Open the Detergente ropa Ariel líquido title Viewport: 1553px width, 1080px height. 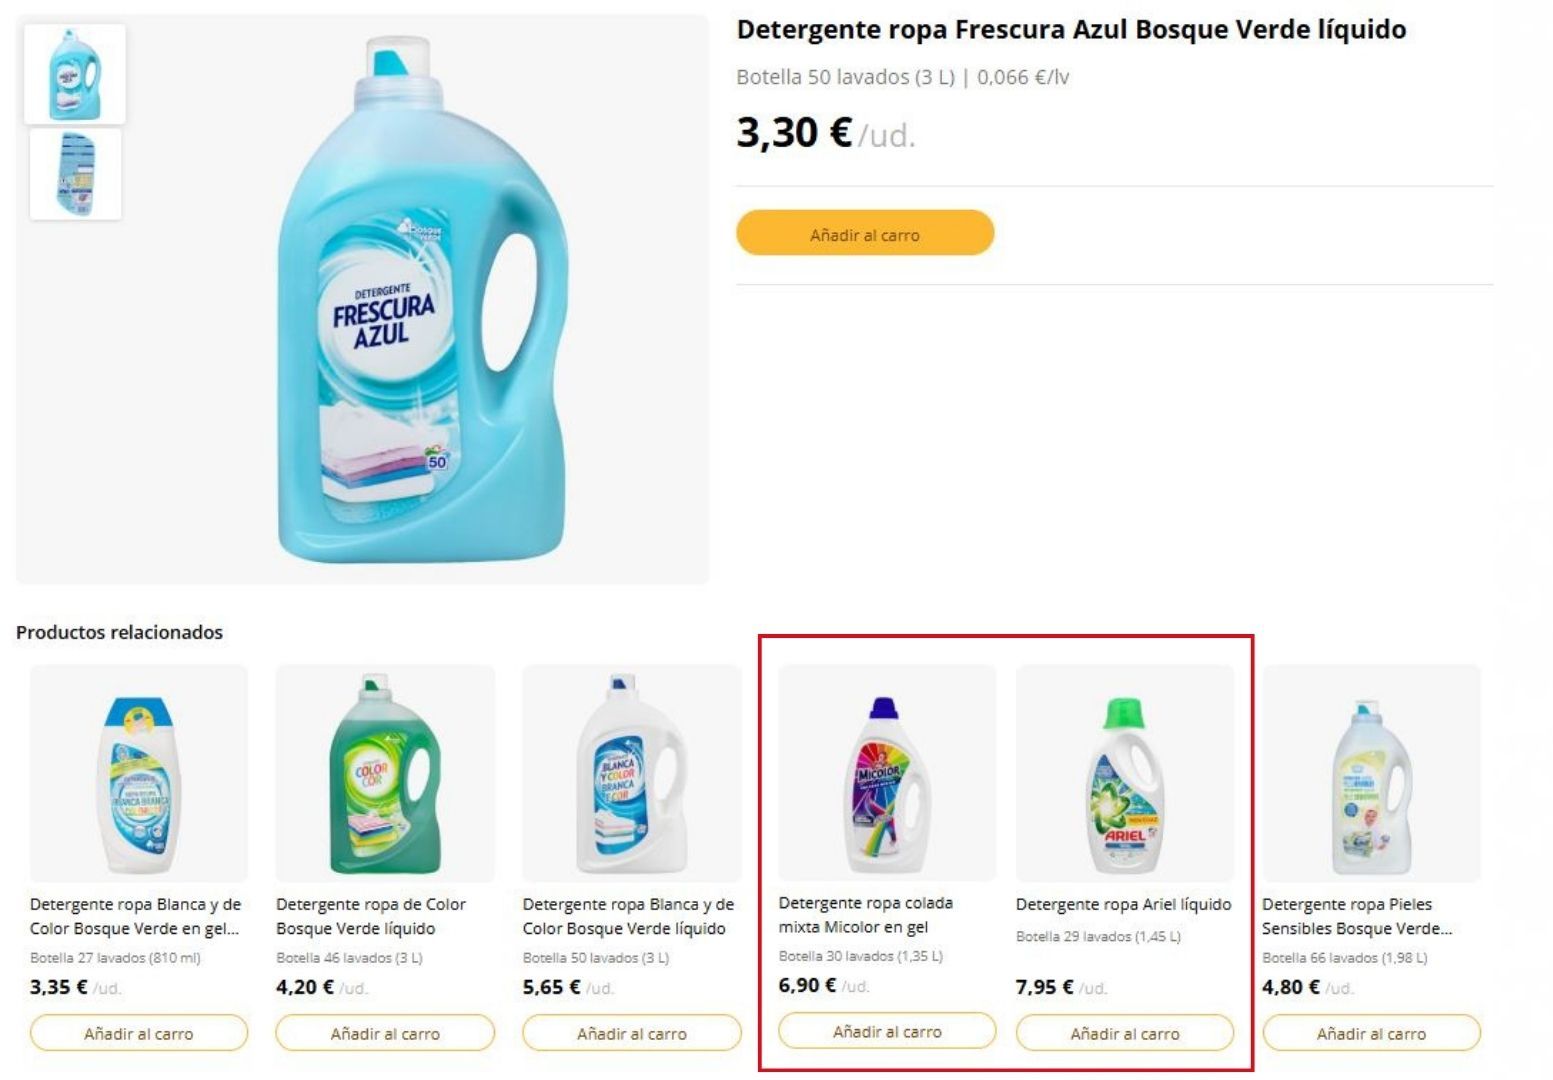(1123, 904)
